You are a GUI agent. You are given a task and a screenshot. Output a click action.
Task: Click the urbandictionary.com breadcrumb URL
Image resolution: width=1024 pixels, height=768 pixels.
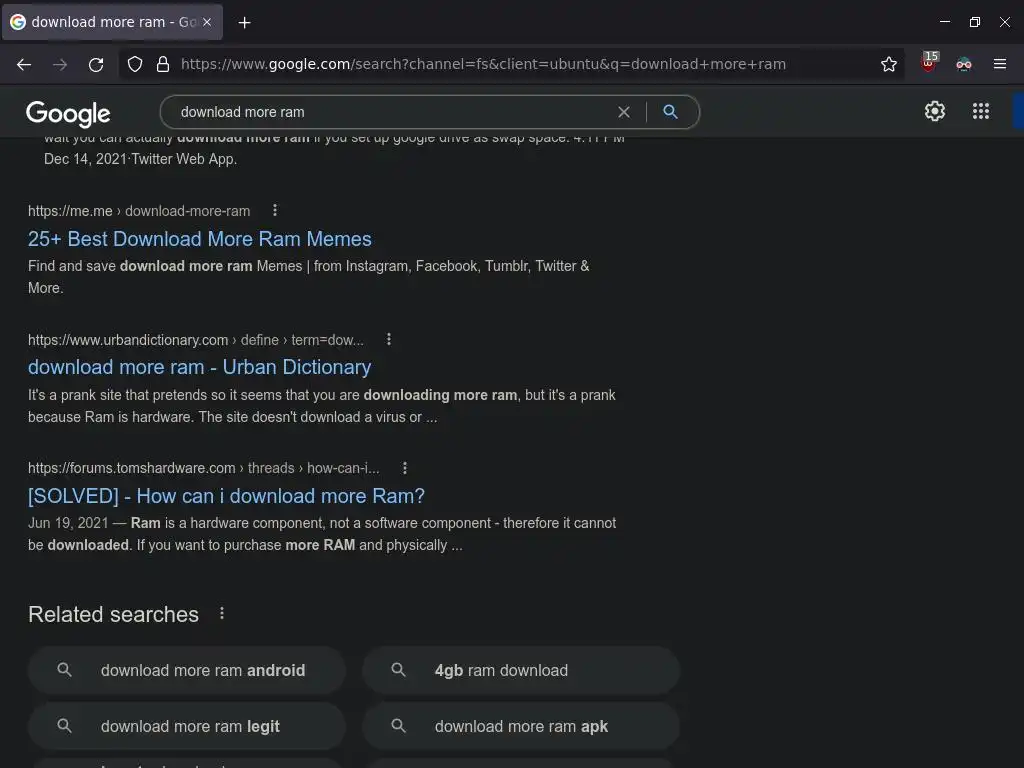196,340
